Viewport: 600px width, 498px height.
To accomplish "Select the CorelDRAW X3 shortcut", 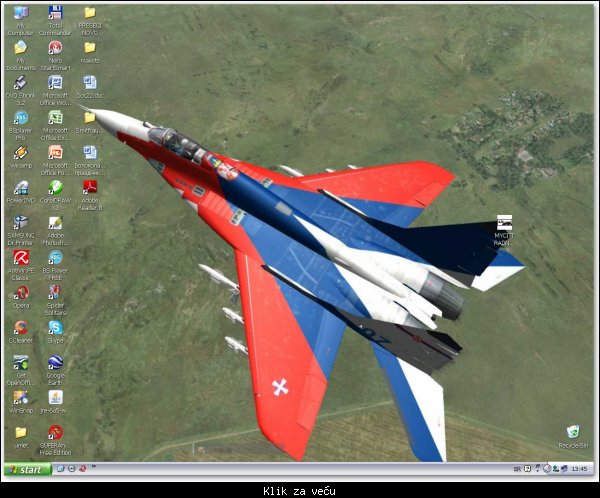I will click(55, 195).
